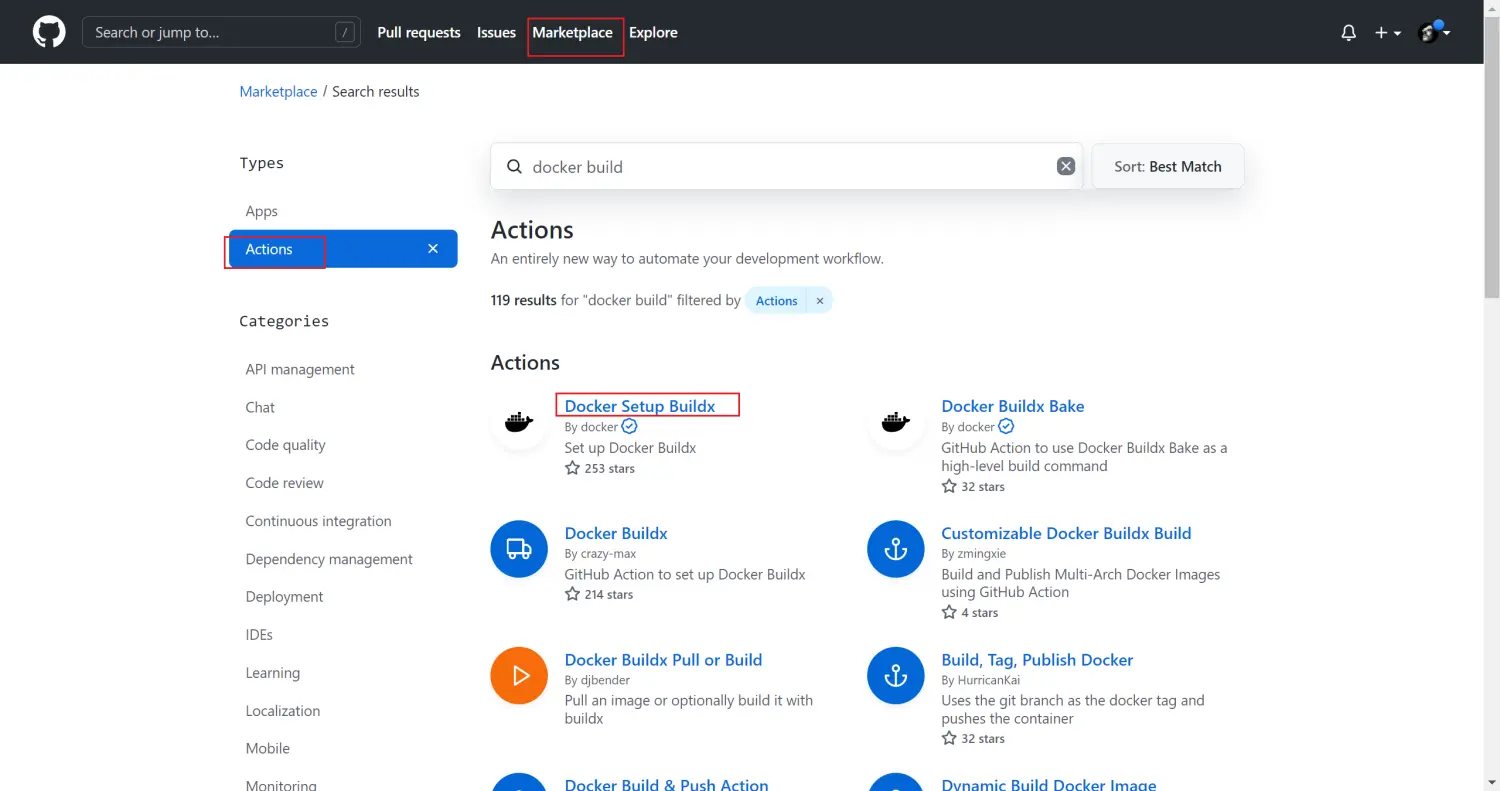Open the notifications bell

[1349, 33]
